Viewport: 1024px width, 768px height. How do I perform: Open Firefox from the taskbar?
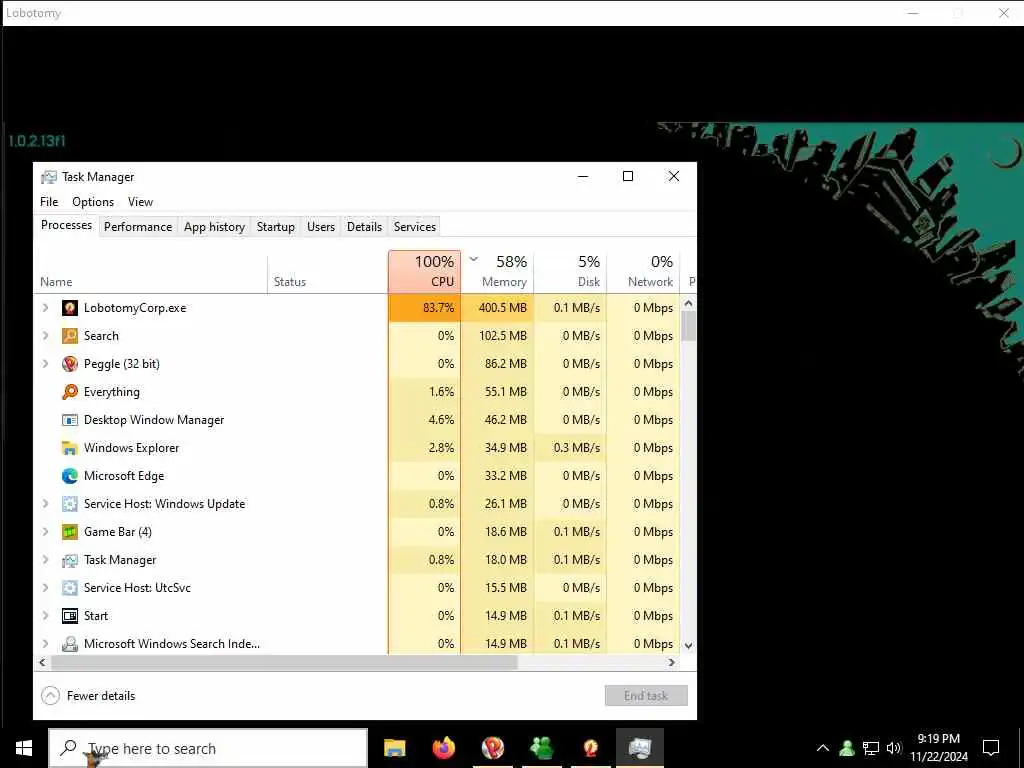(443, 748)
